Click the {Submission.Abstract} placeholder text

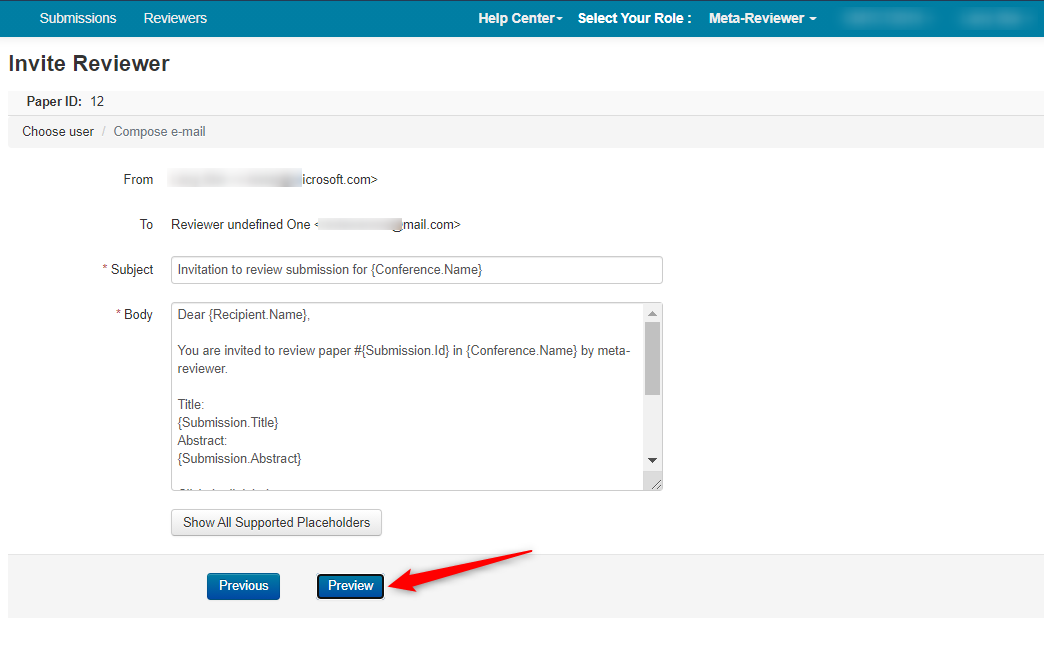pyautogui.click(x=239, y=458)
